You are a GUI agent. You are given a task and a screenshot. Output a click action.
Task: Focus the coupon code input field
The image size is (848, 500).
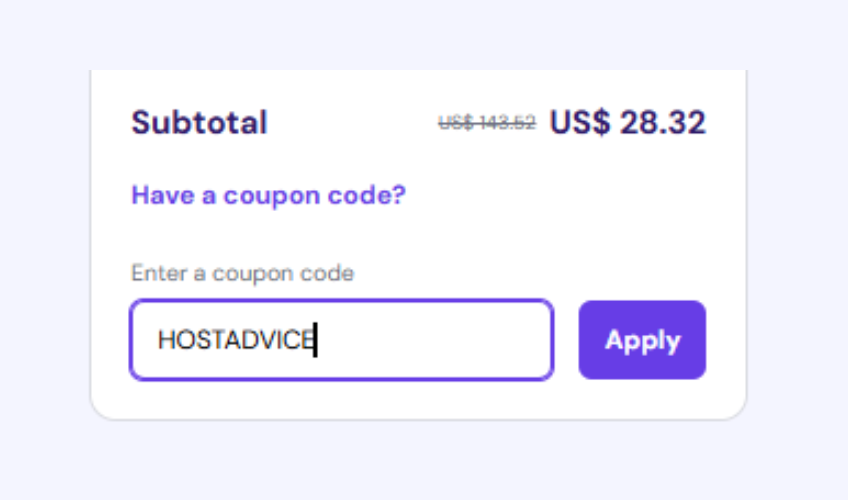pyautogui.click(x=341, y=340)
